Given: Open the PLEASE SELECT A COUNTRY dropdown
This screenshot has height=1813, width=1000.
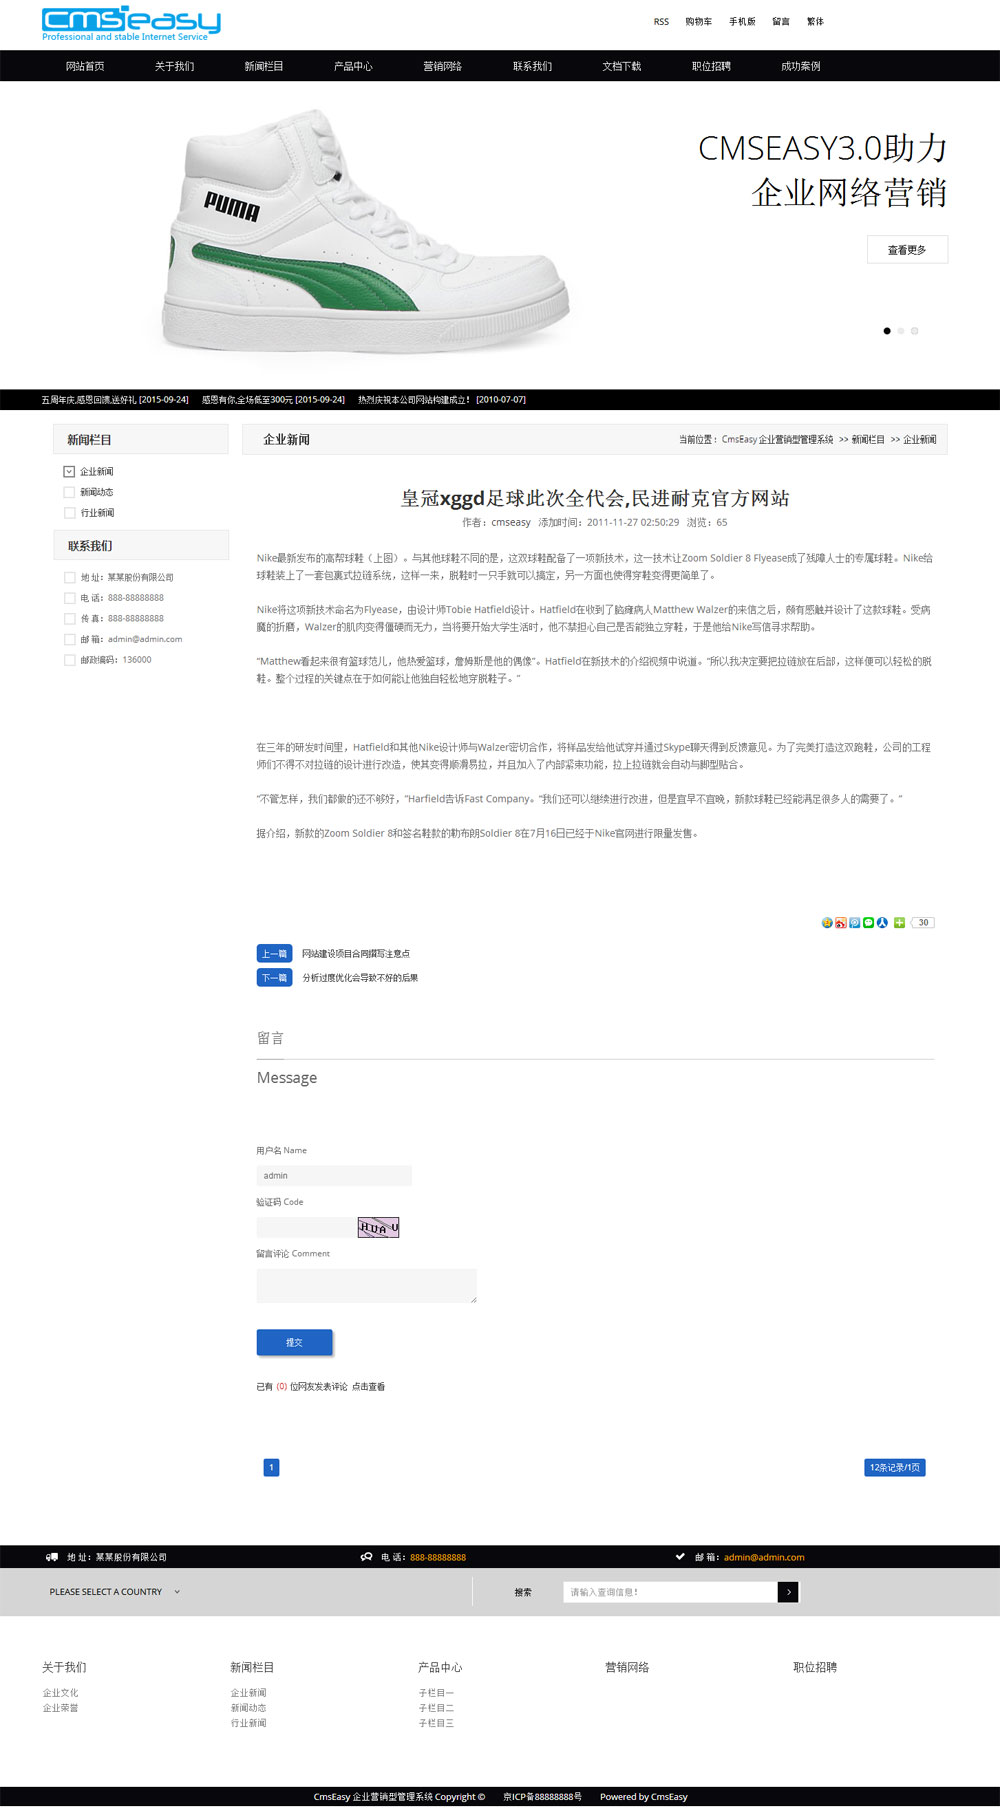Looking at the screenshot, I should [x=115, y=1592].
